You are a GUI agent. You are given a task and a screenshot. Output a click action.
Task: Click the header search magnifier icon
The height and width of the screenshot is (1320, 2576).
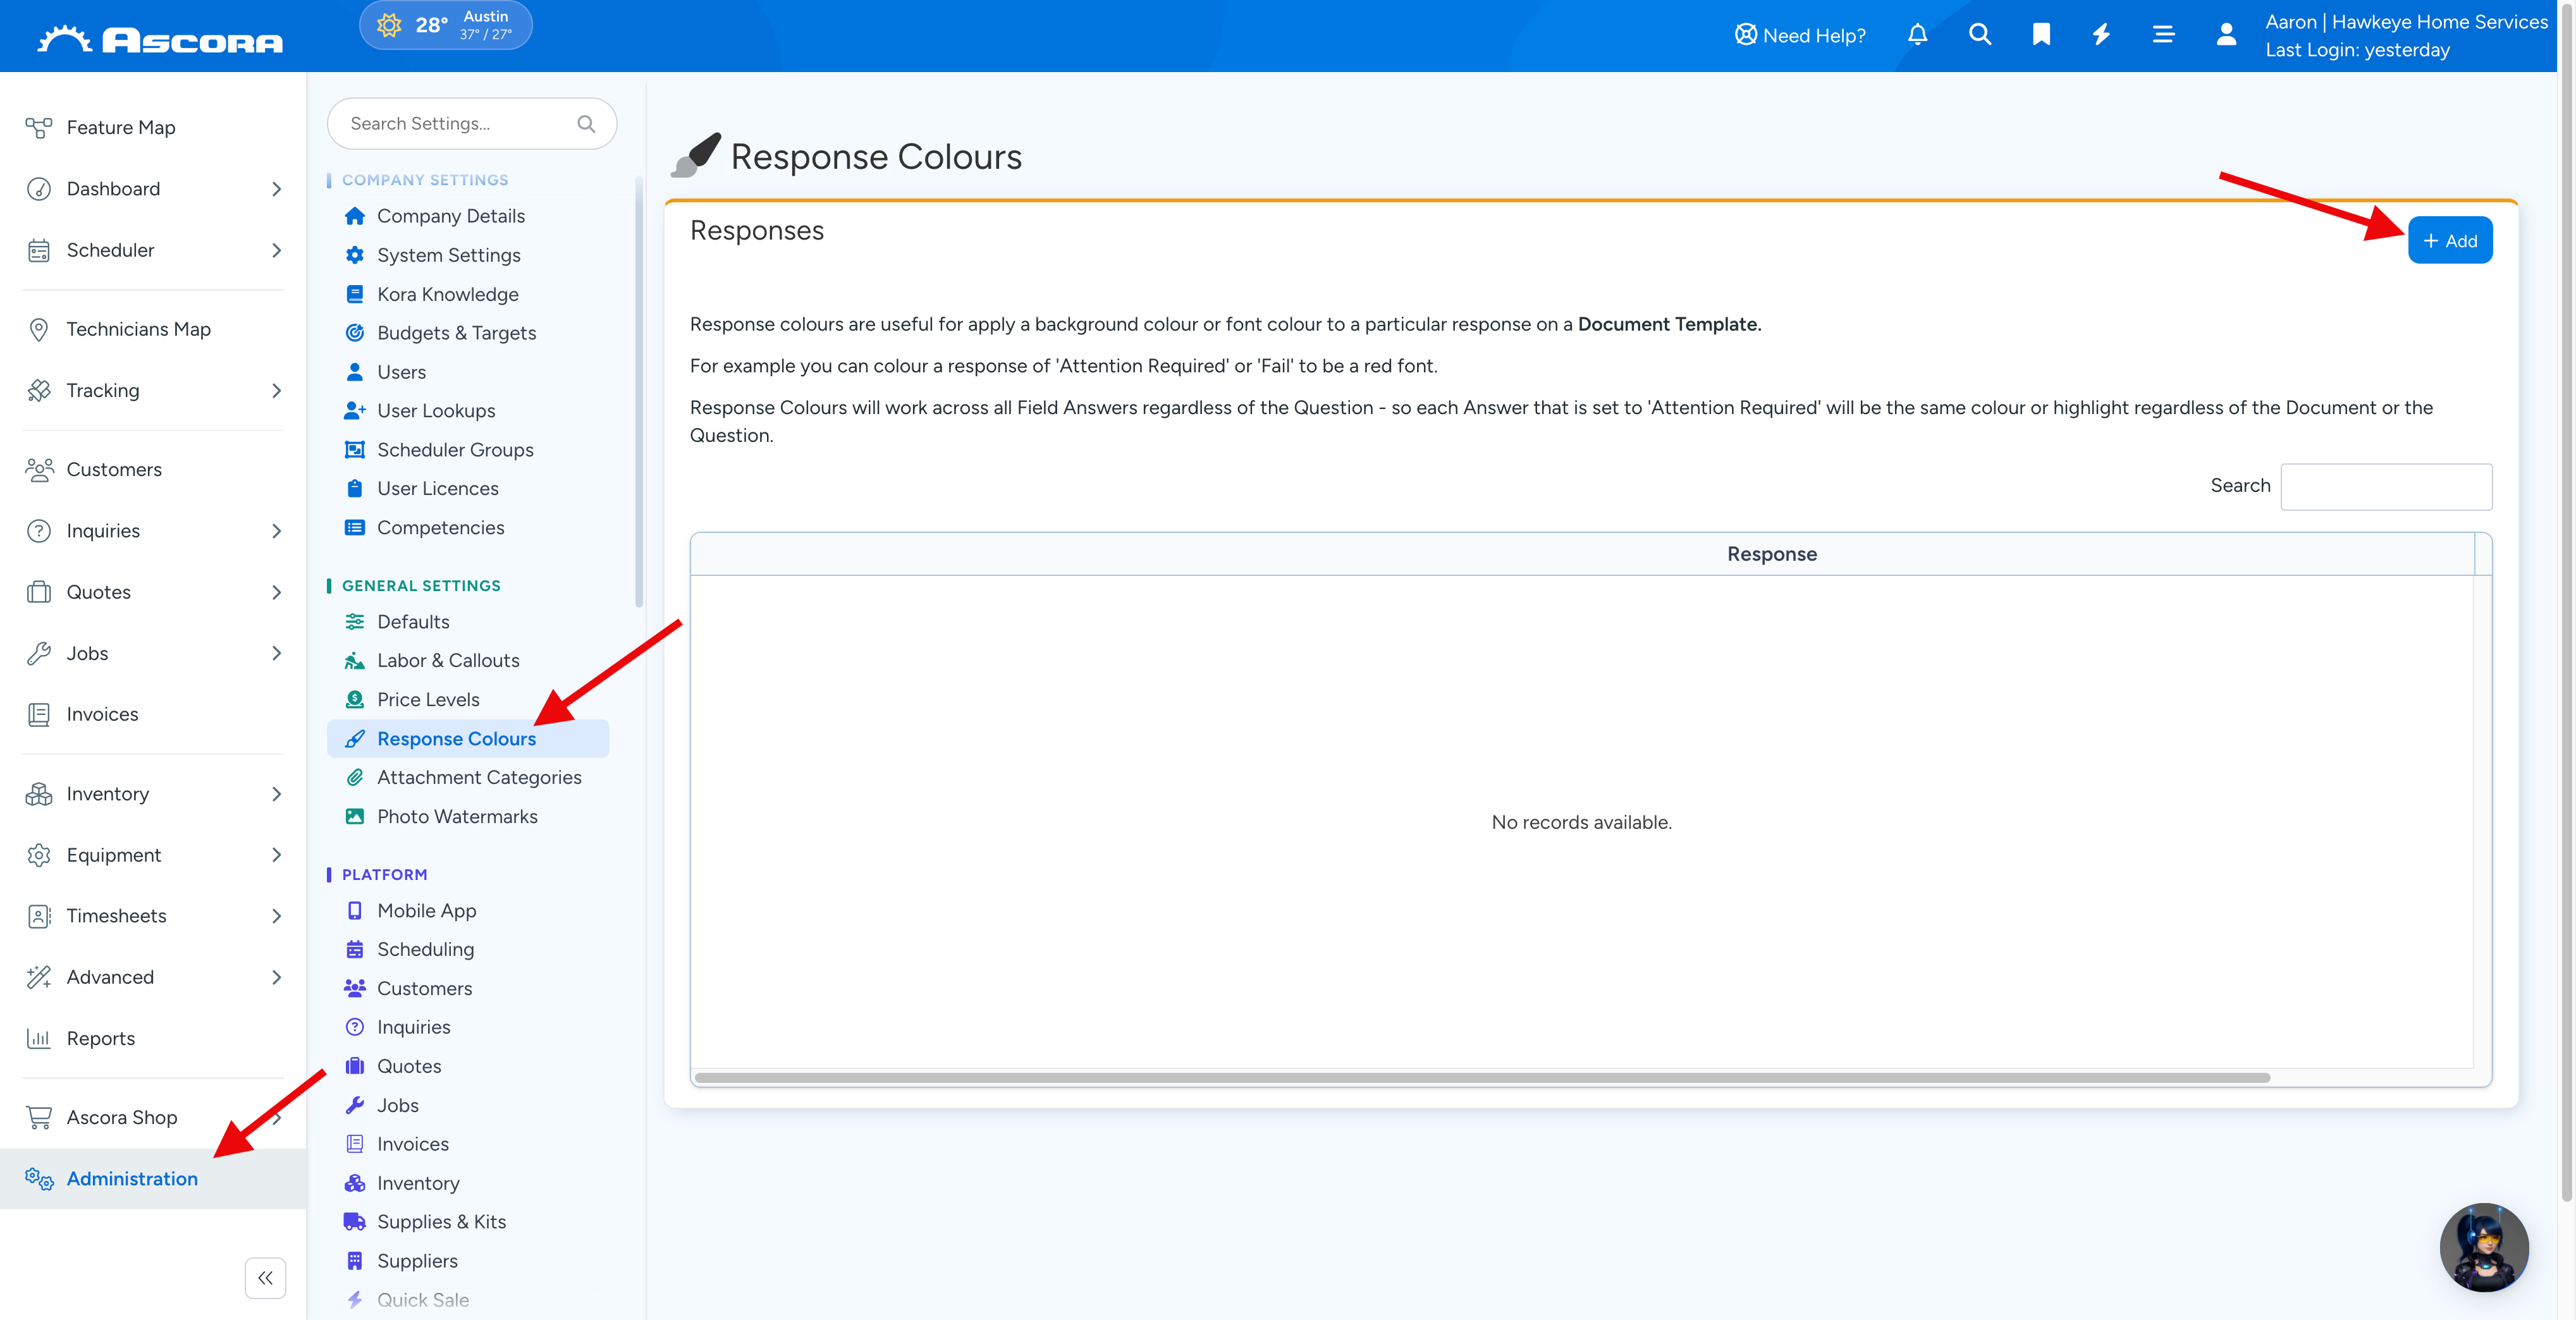pyautogui.click(x=1979, y=35)
